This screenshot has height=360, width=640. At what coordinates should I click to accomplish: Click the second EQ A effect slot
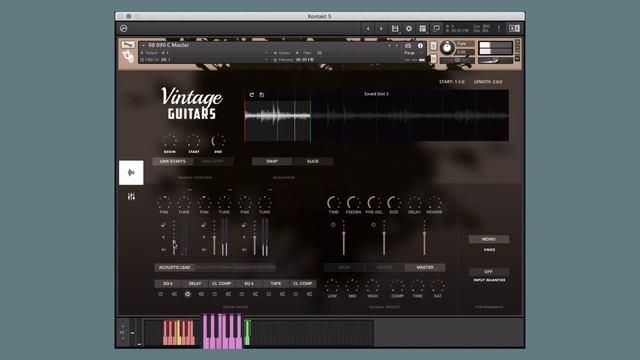[249, 283]
